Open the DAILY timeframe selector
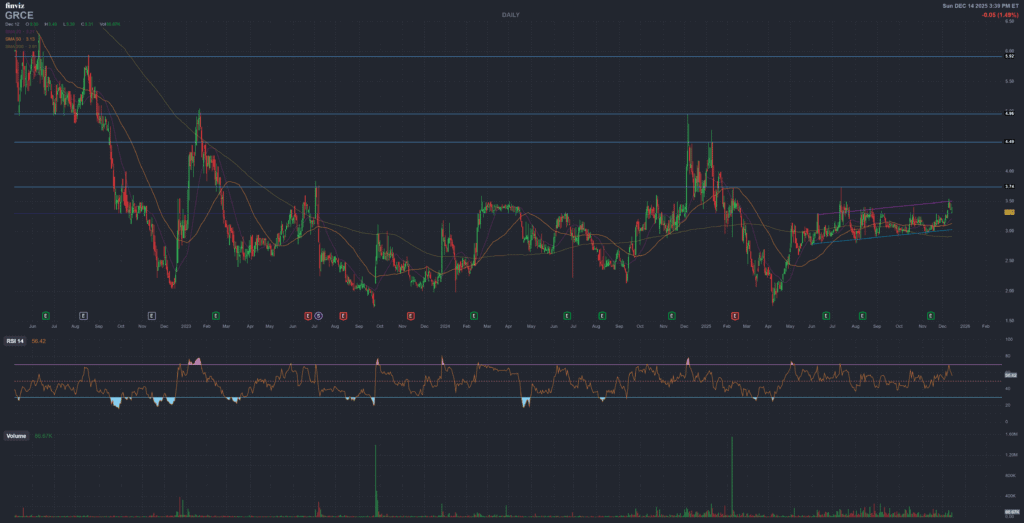Image resolution: width=1024 pixels, height=523 pixels. click(511, 17)
